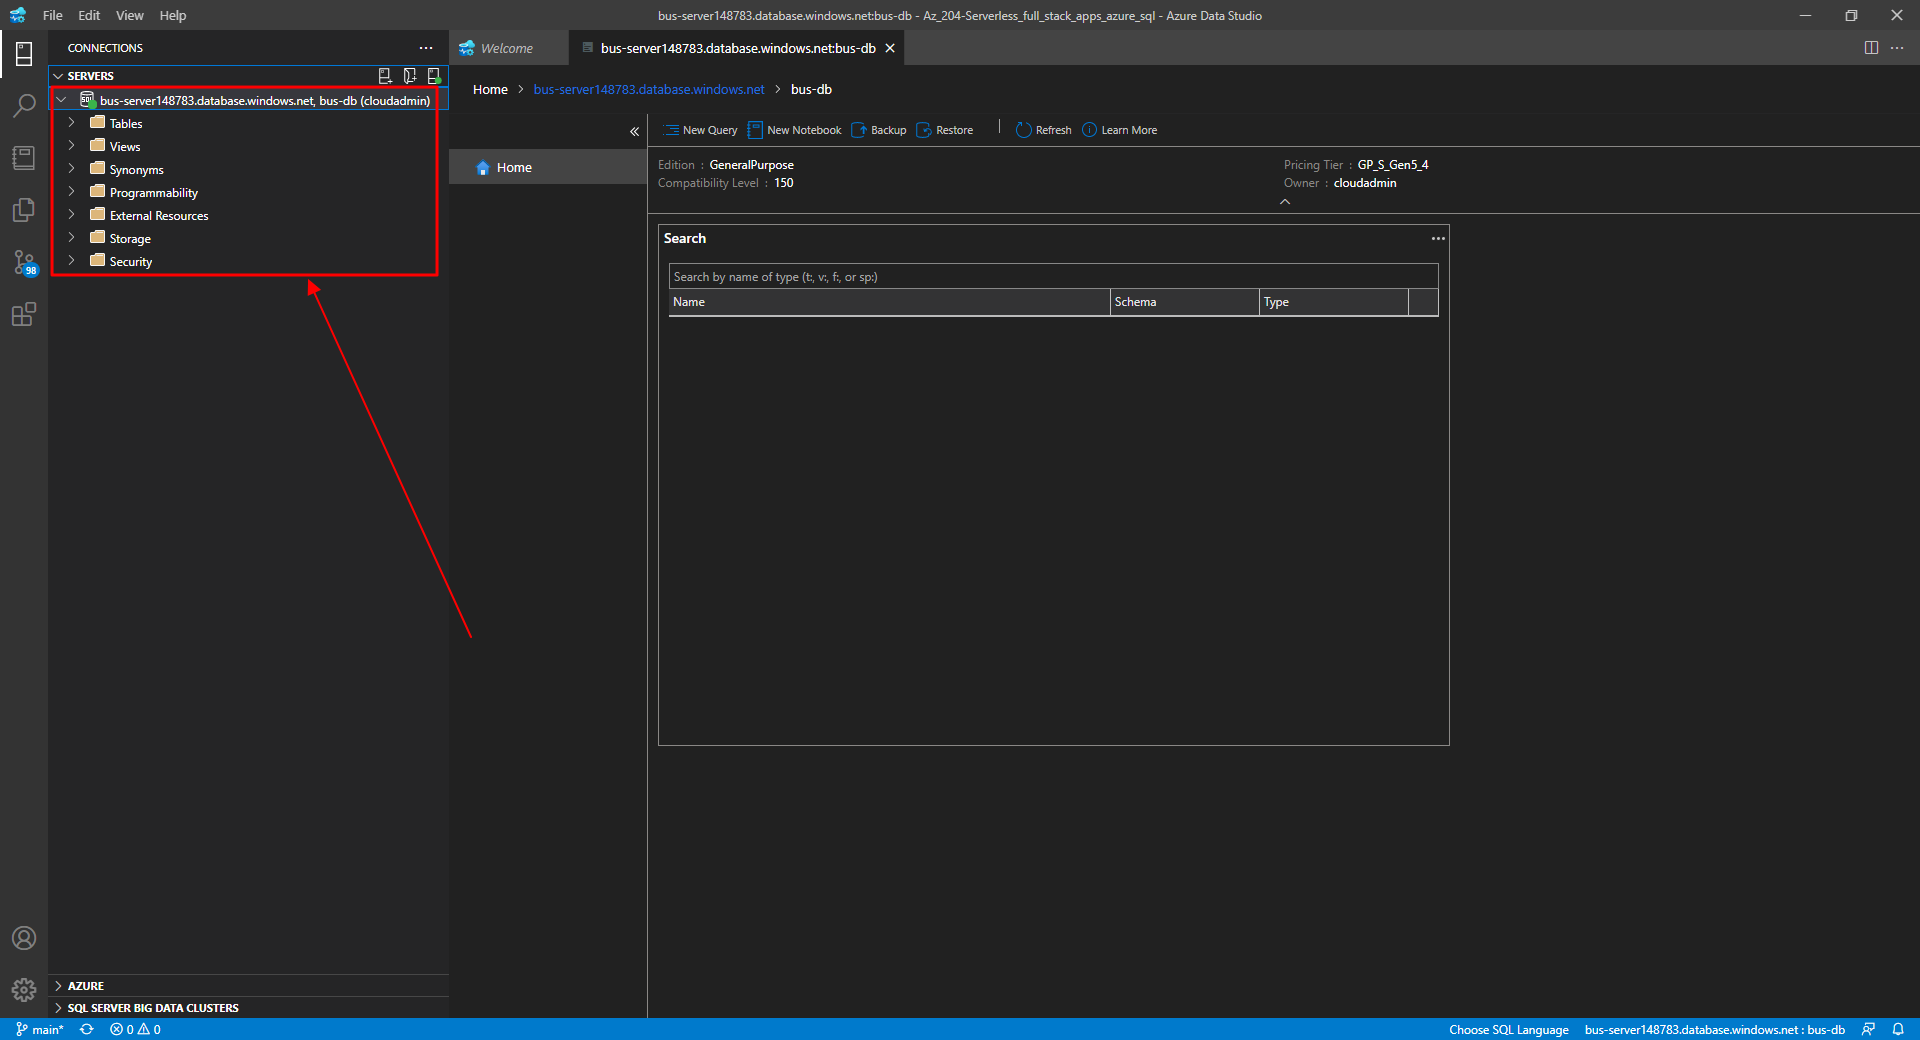Click the Home breadcrumb

click(490, 89)
